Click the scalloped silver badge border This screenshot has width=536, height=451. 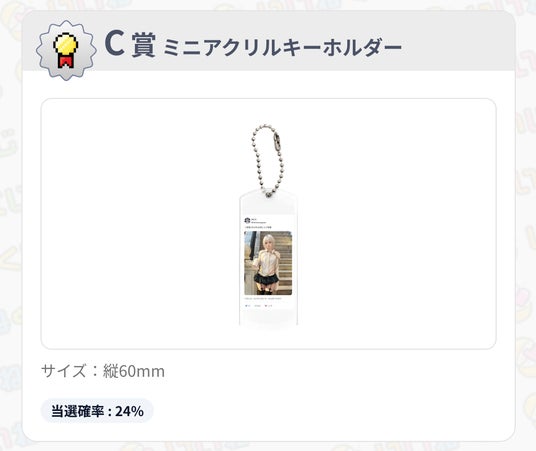click(x=66, y=50)
